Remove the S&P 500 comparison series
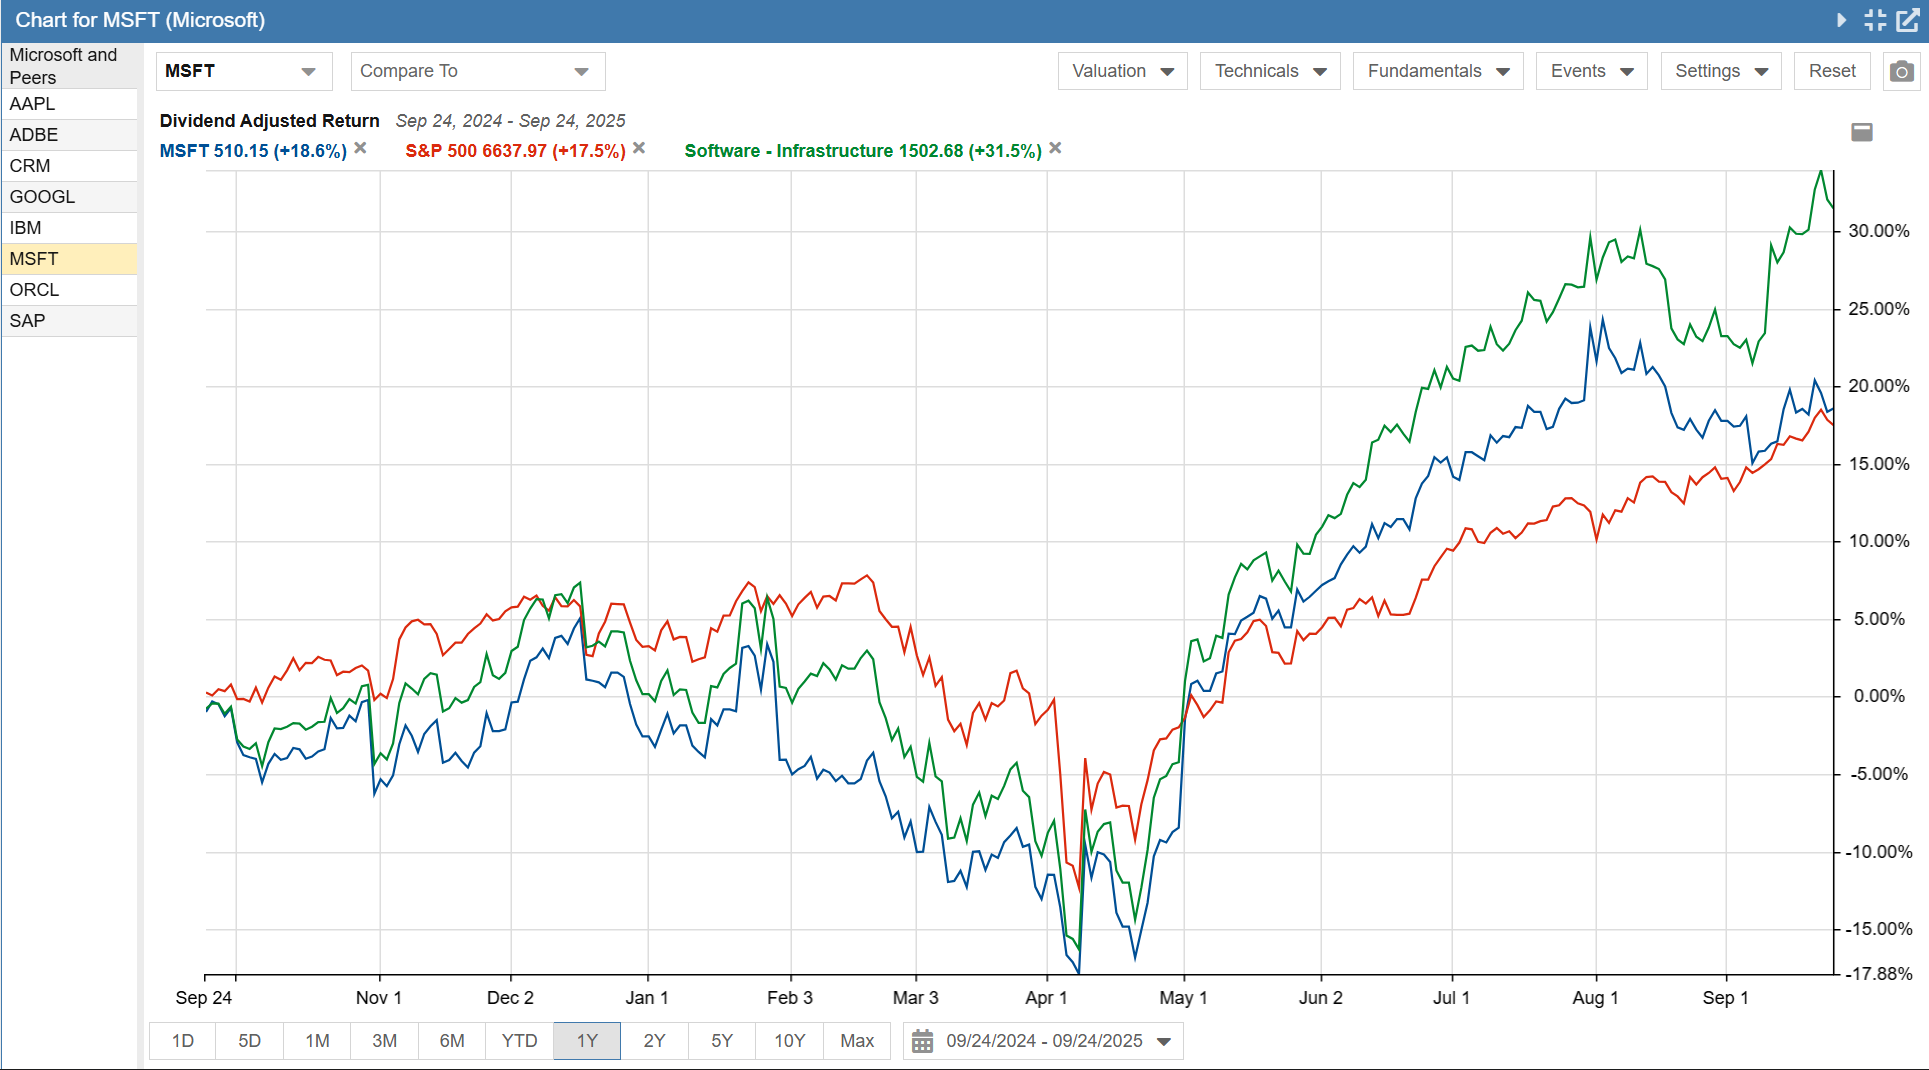 click(x=639, y=149)
